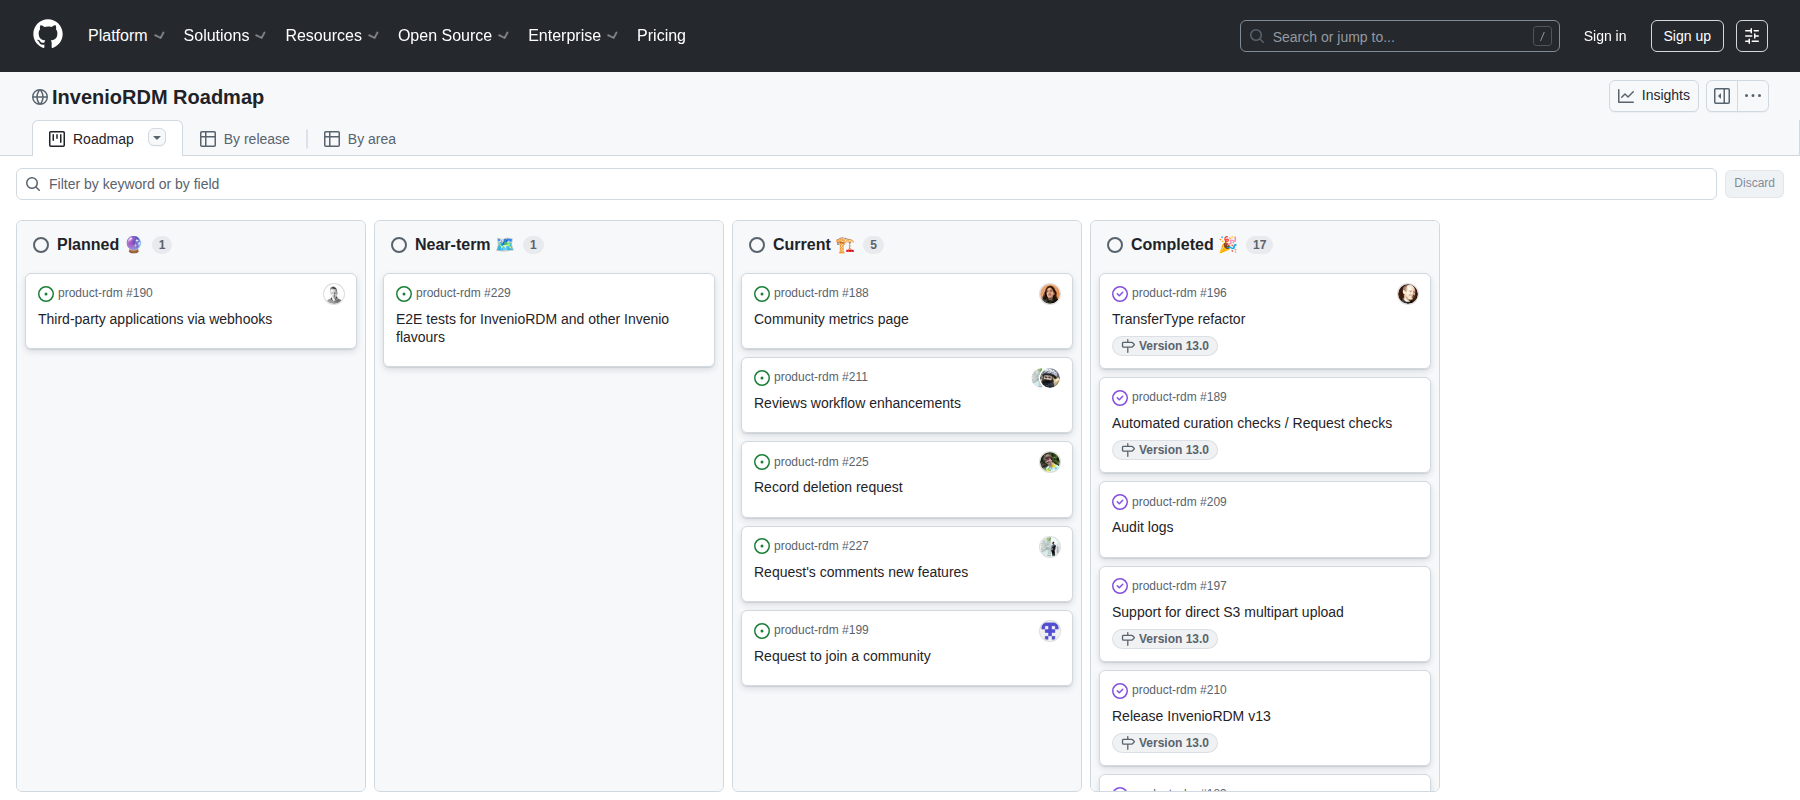Click the Current column count 5
The image size is (1800, 800).
[873, 245]
